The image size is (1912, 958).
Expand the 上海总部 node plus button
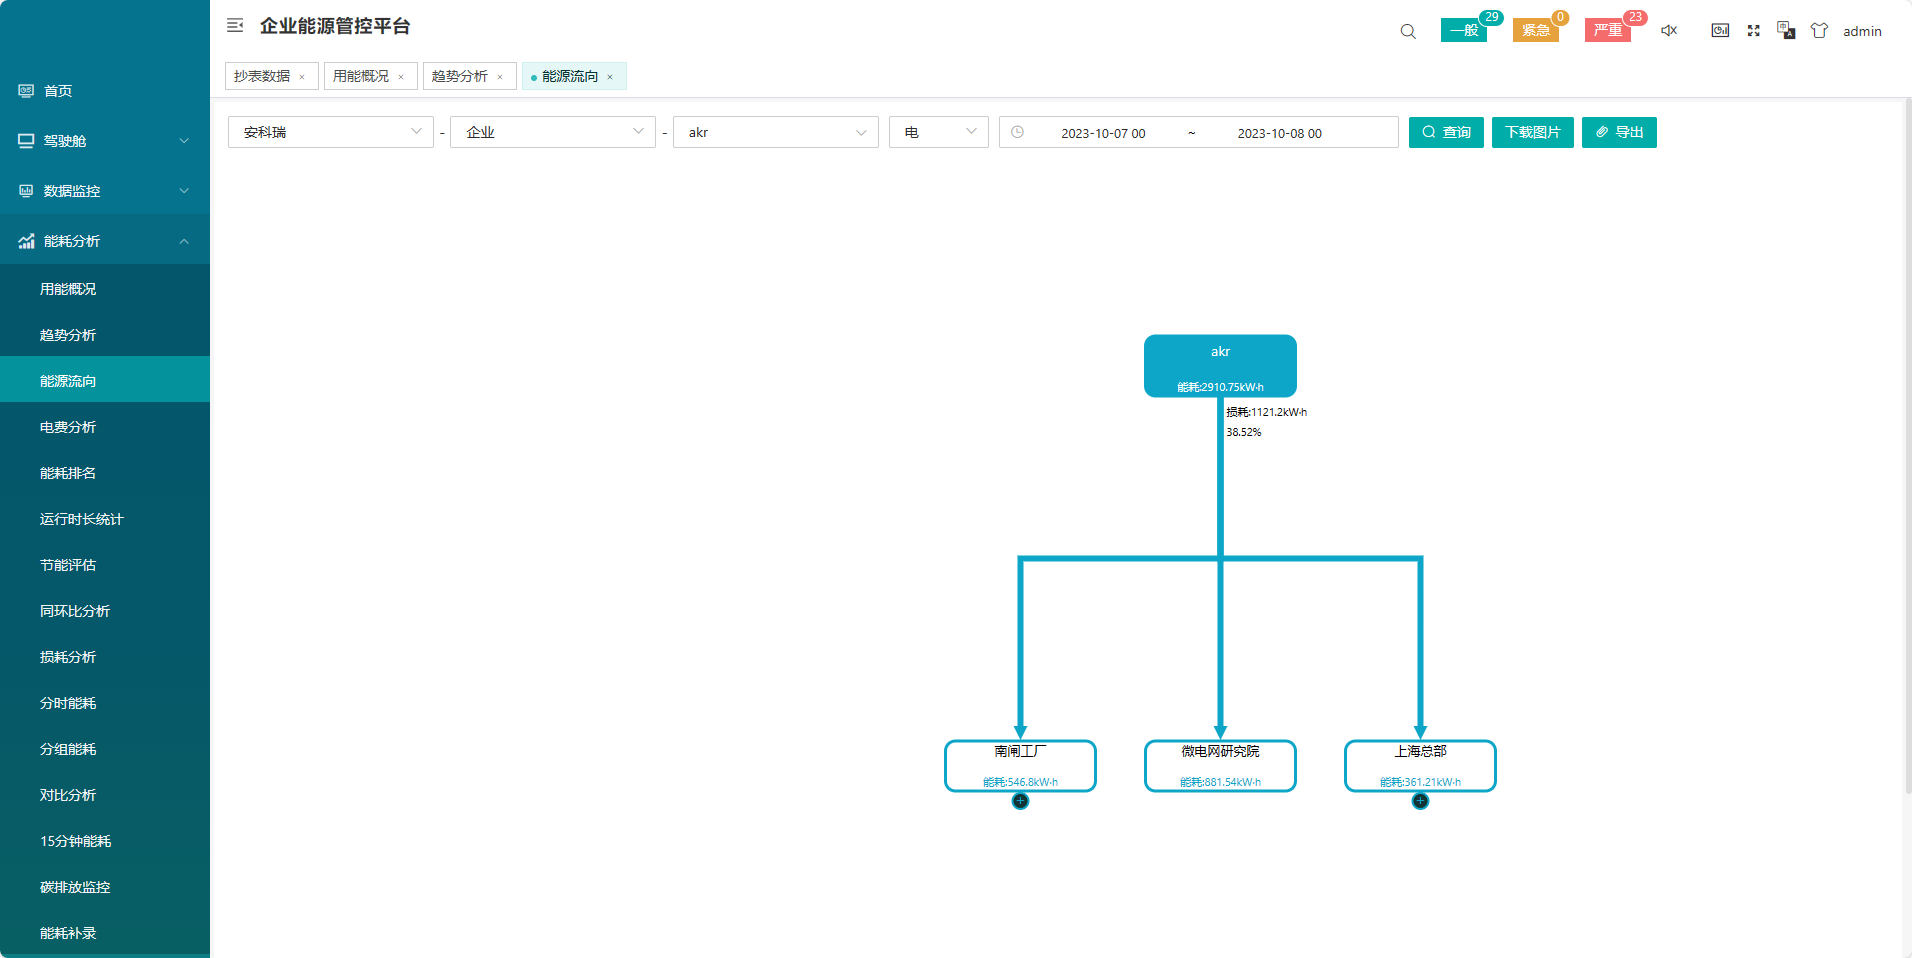tap(1420, 801)
